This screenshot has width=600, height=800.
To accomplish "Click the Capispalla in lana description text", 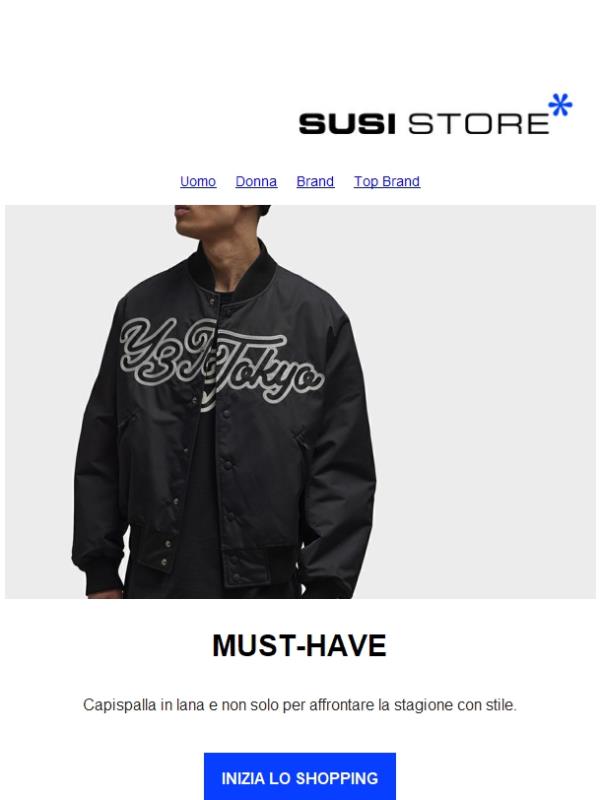I will pos(300,705).
